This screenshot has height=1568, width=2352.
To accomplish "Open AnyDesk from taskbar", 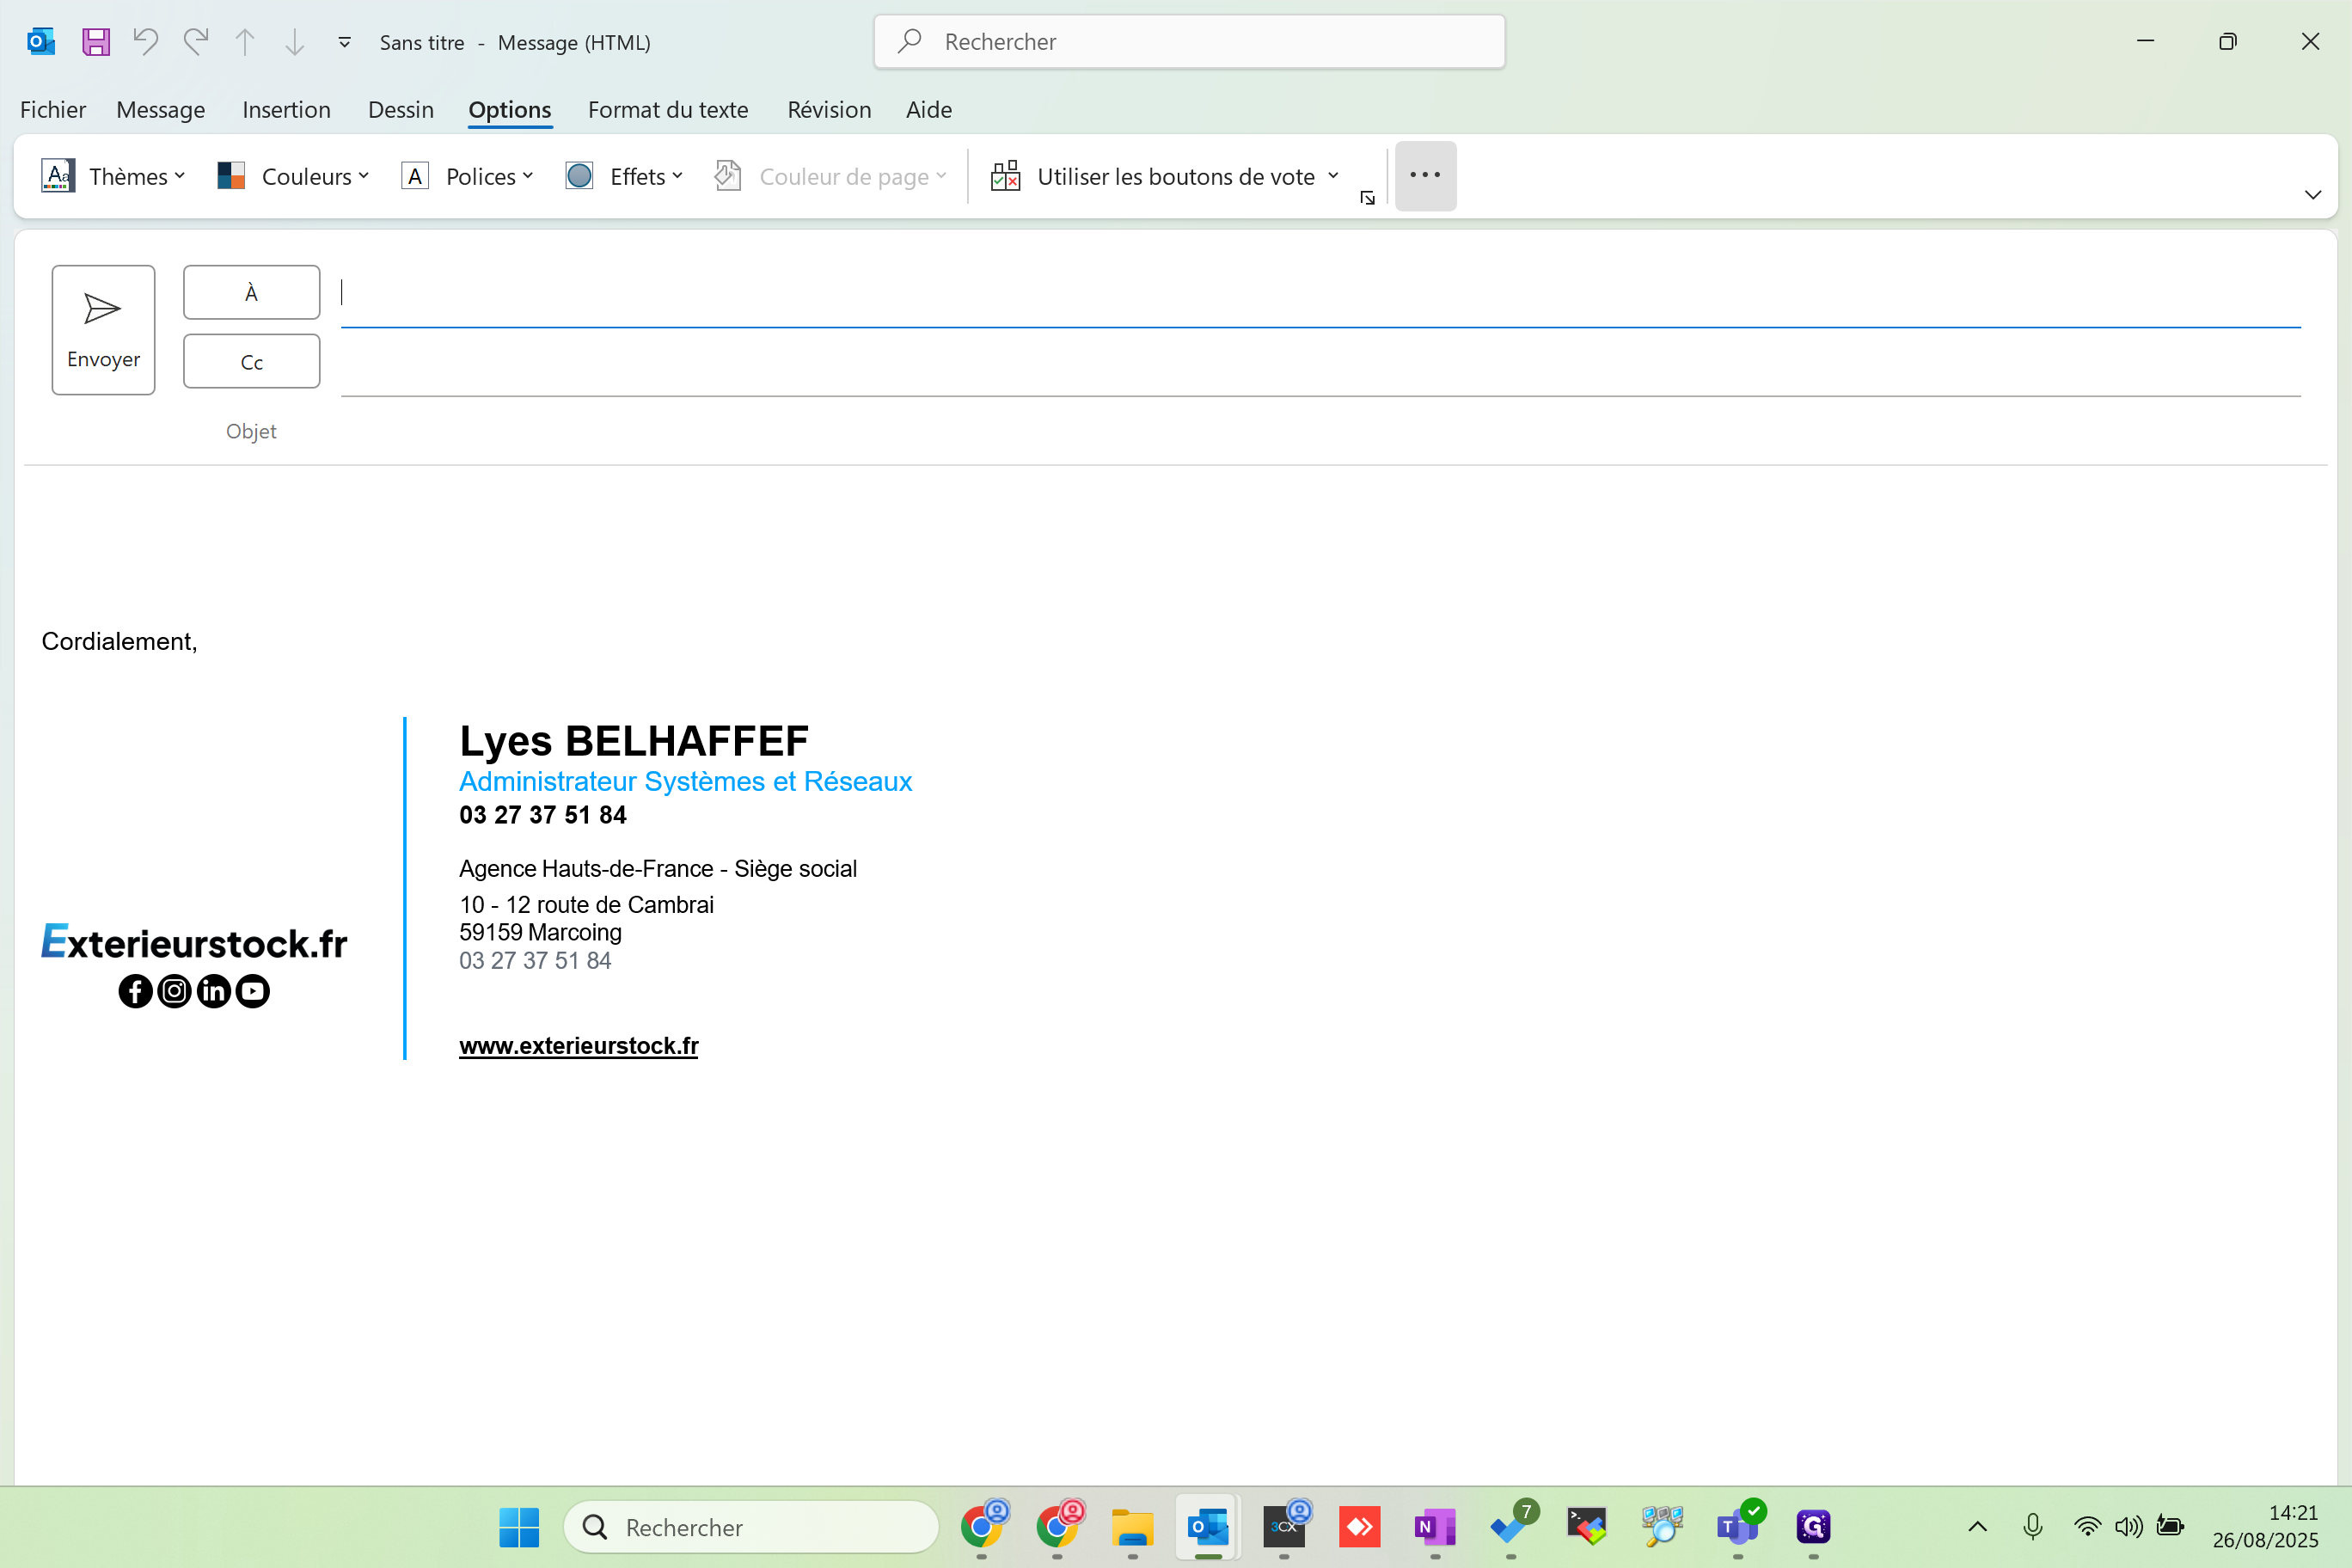I will [x=1360, y=1527].
